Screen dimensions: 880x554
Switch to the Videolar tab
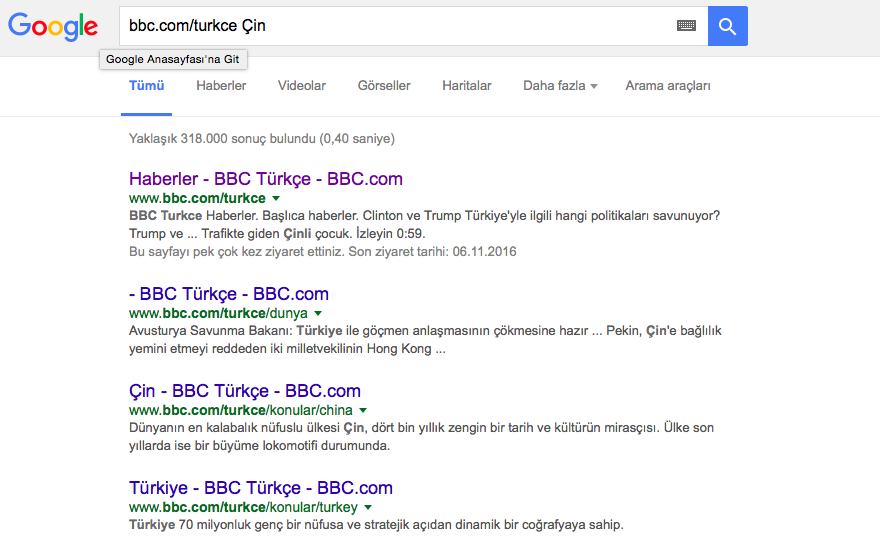pos(302,85)
